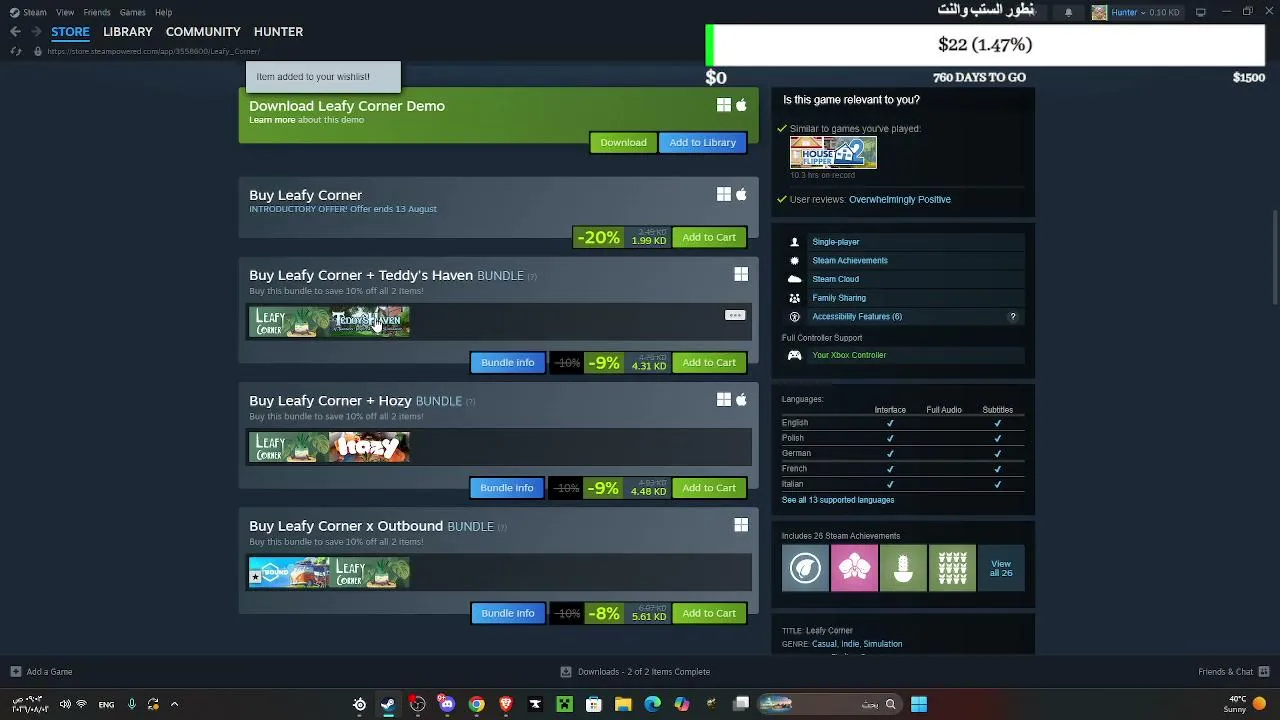Click the Minecraft creeper taskbar icon
Viewport: 1280px width, 720px height.
pyautogui.click(x=564, y=704)
